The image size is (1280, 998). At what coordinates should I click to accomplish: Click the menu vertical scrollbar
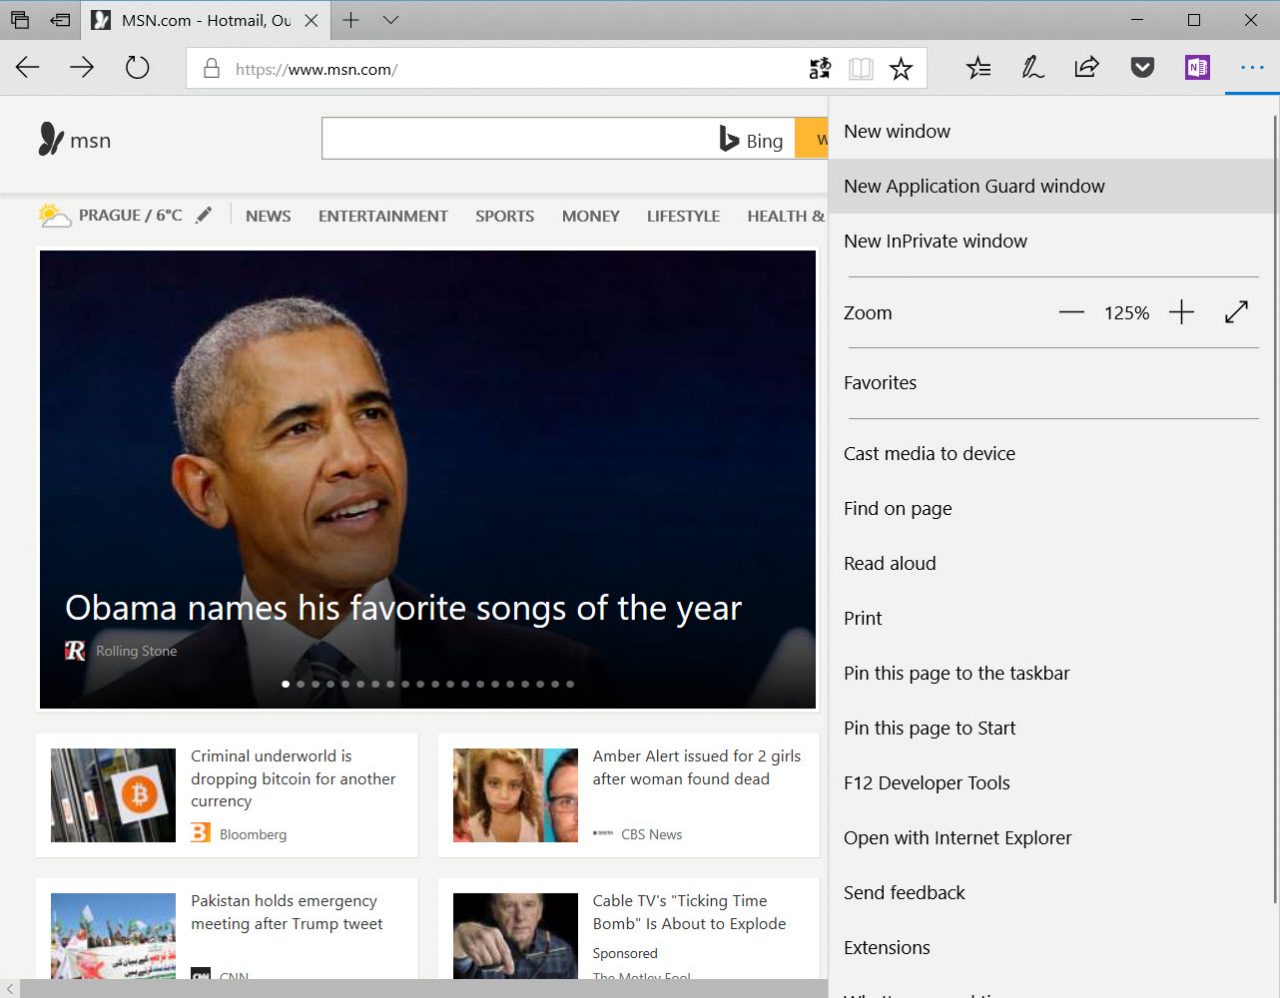(x=1275, y=510)
